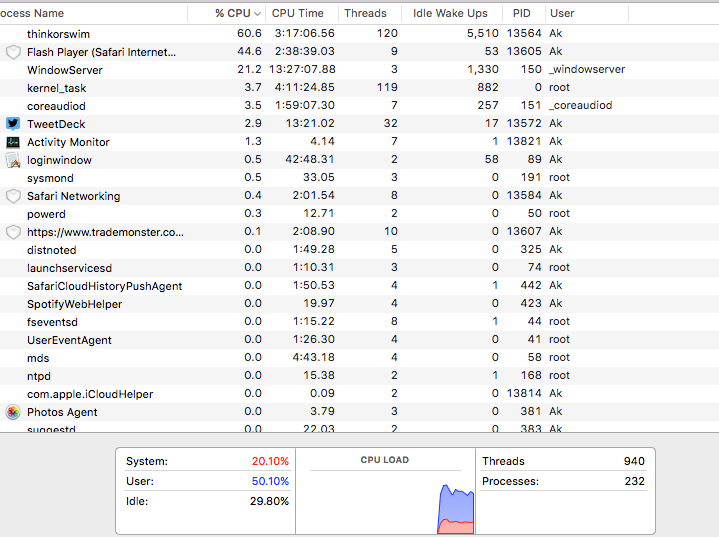Click CPU time 4:11:24.85 of kernel_task

[304, 87]
